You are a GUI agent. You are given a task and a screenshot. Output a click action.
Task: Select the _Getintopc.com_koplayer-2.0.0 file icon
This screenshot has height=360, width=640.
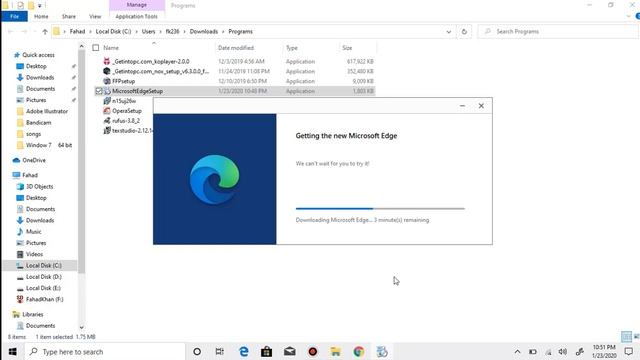click(107, 61)
